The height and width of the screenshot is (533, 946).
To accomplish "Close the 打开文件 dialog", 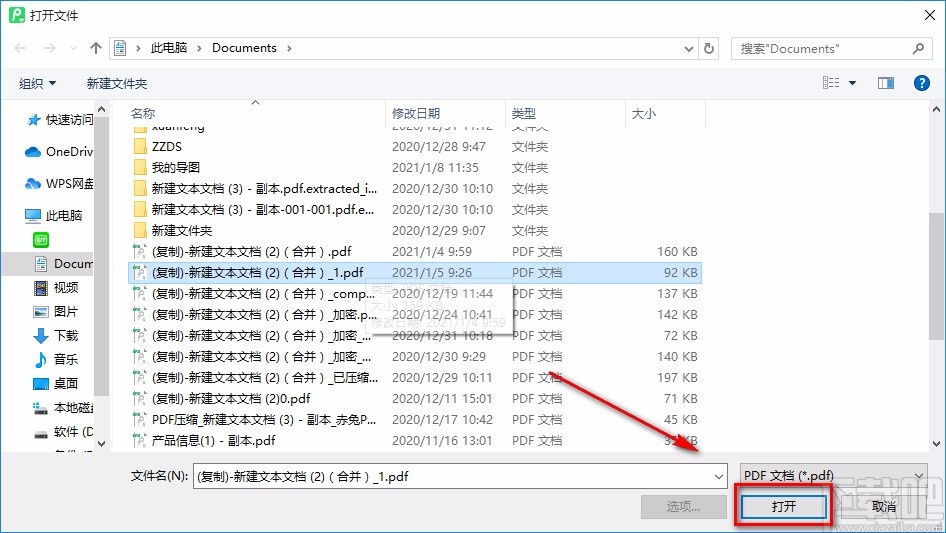I will 930,15.
